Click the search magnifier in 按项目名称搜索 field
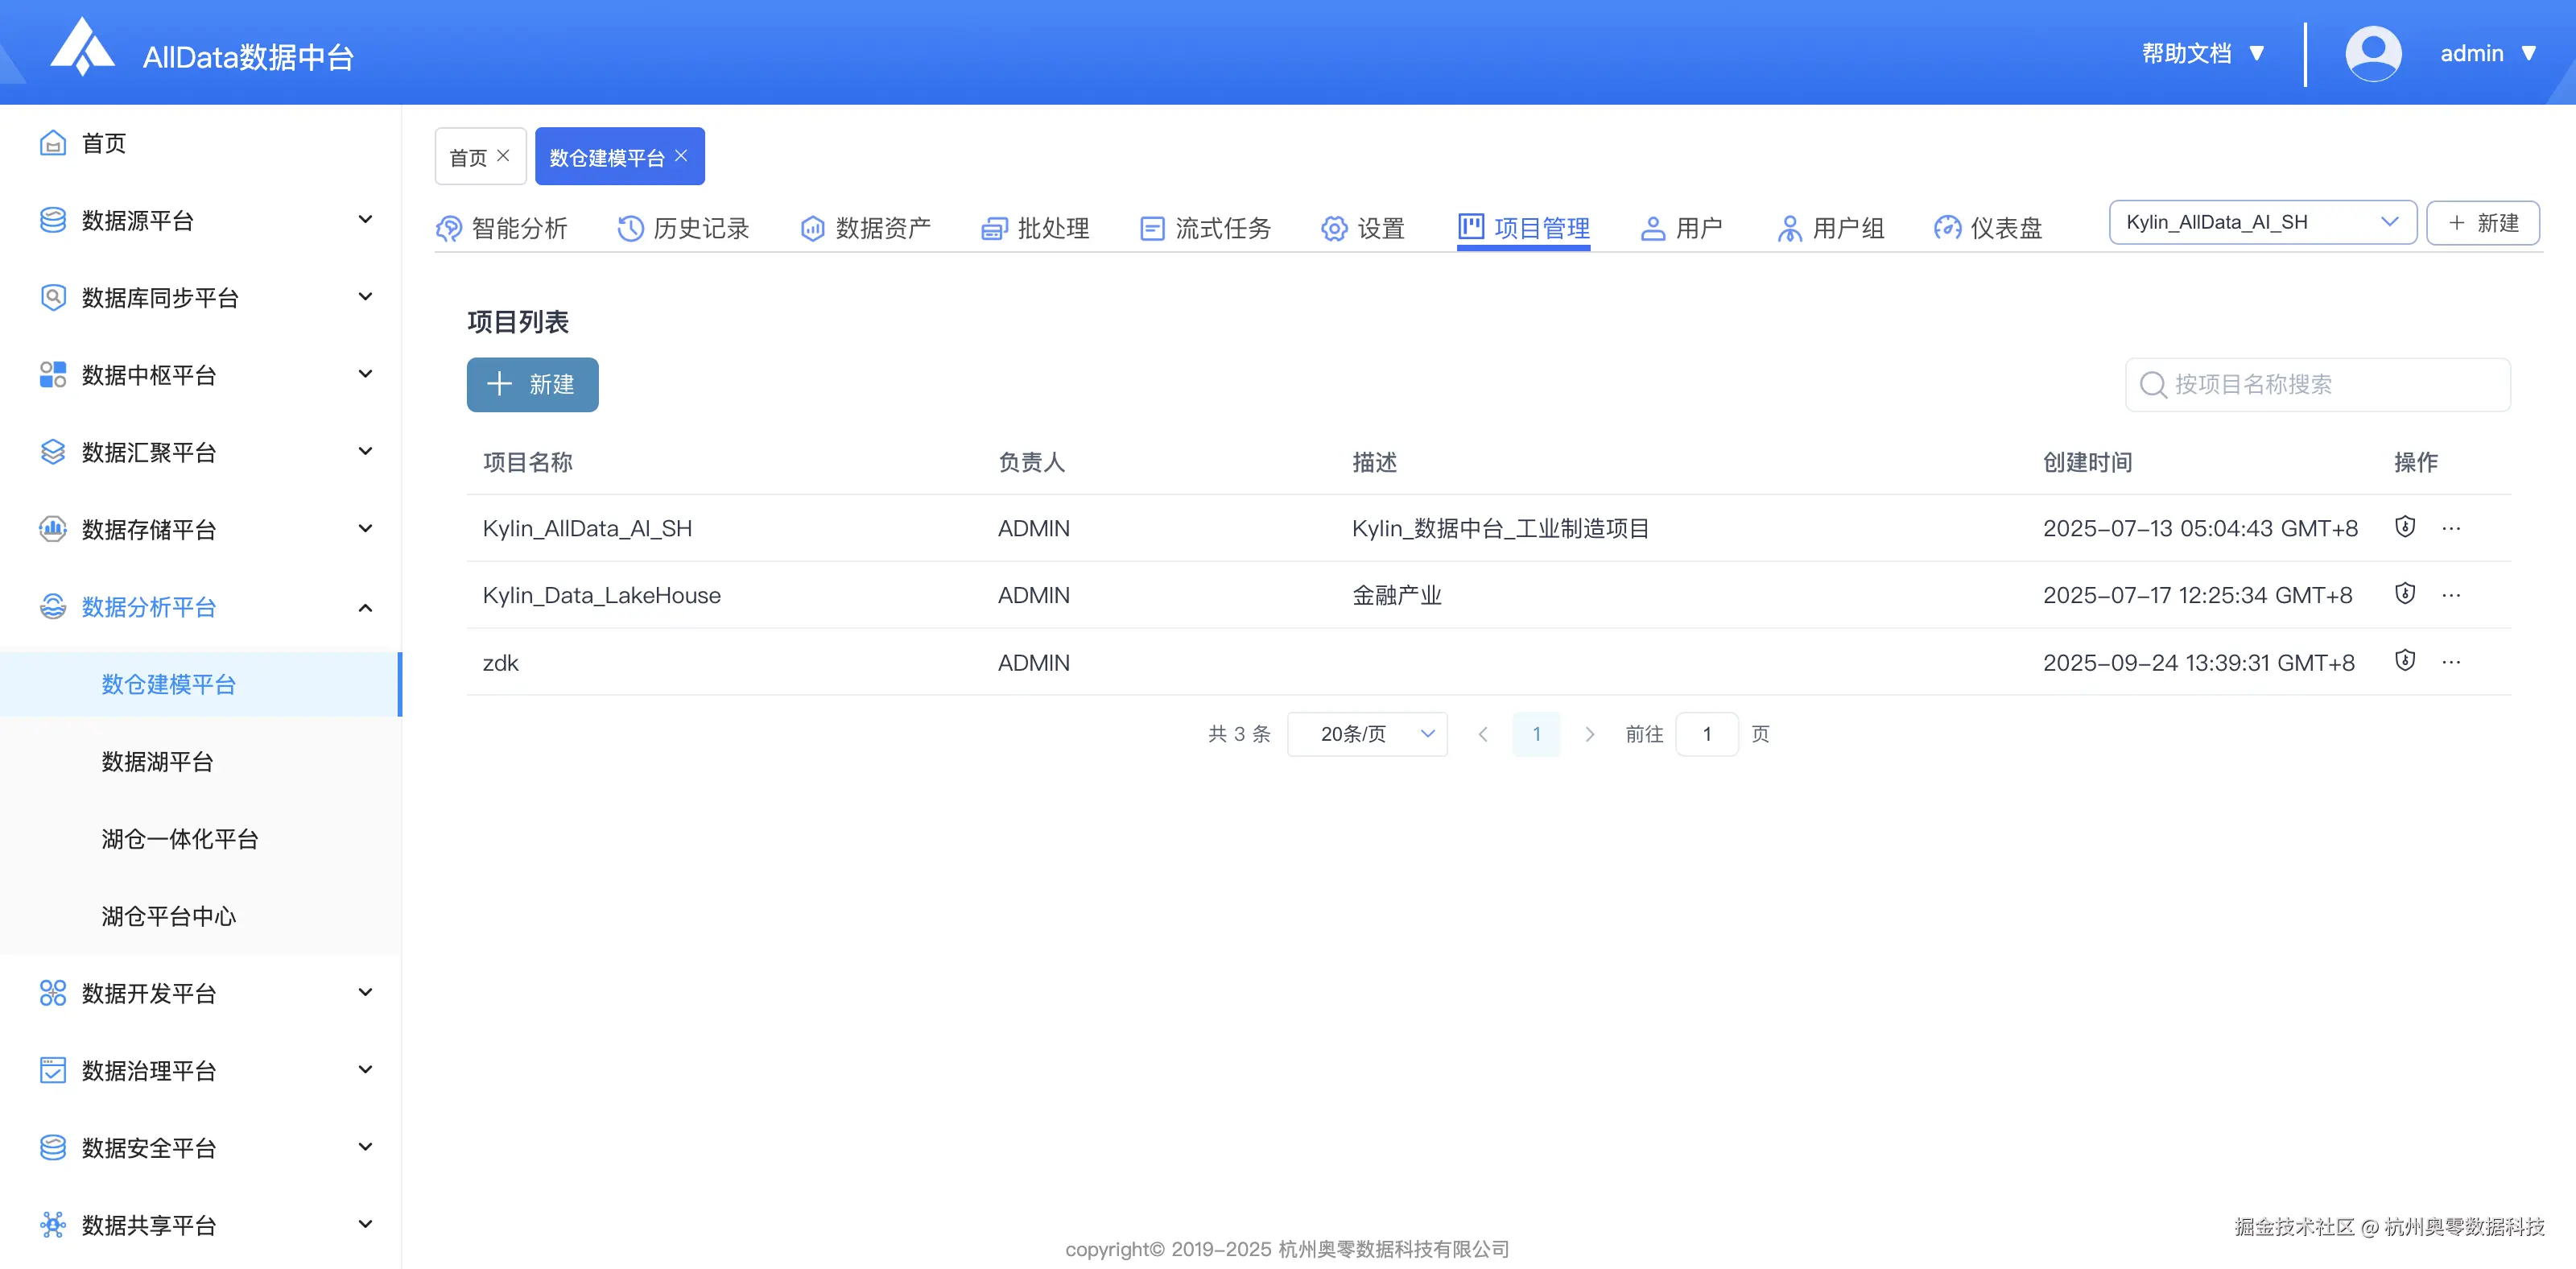The image size is (2576, 1269). [2153, 384]
